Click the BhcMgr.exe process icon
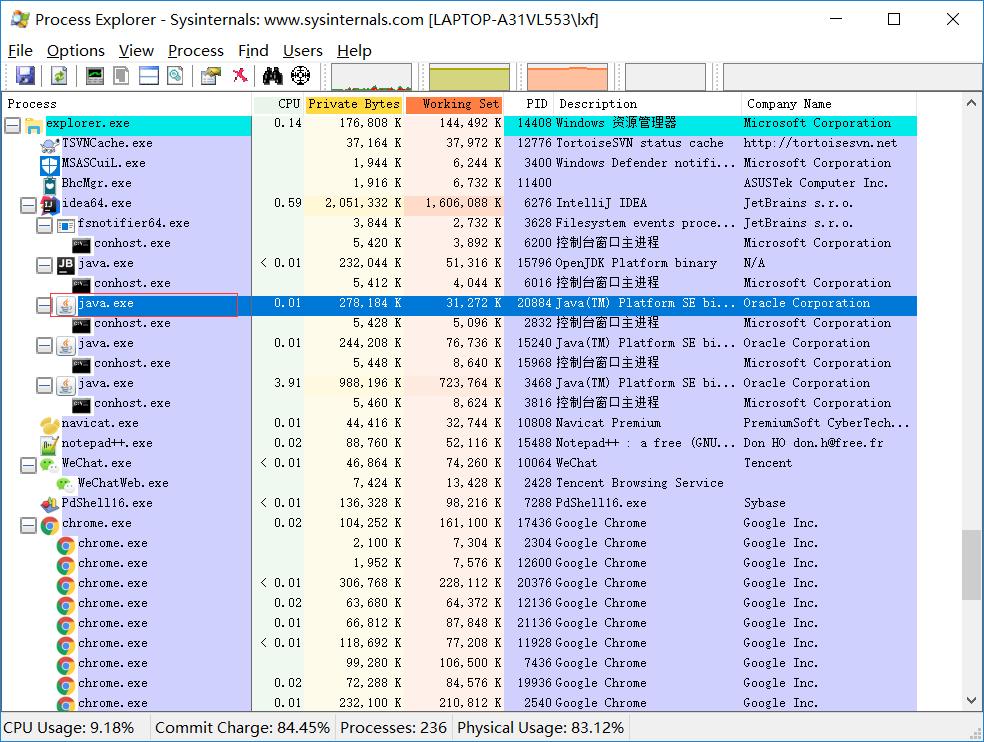984x742 pixels. [50, 185]
